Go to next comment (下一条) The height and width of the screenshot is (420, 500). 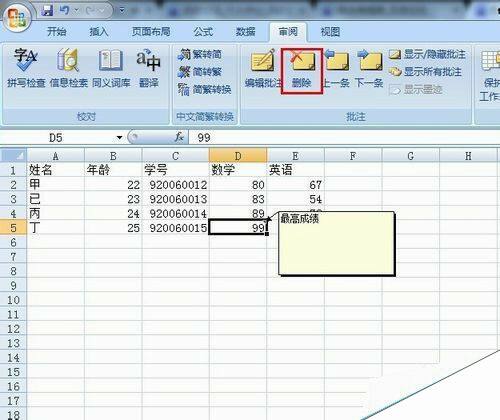[369, 68]
